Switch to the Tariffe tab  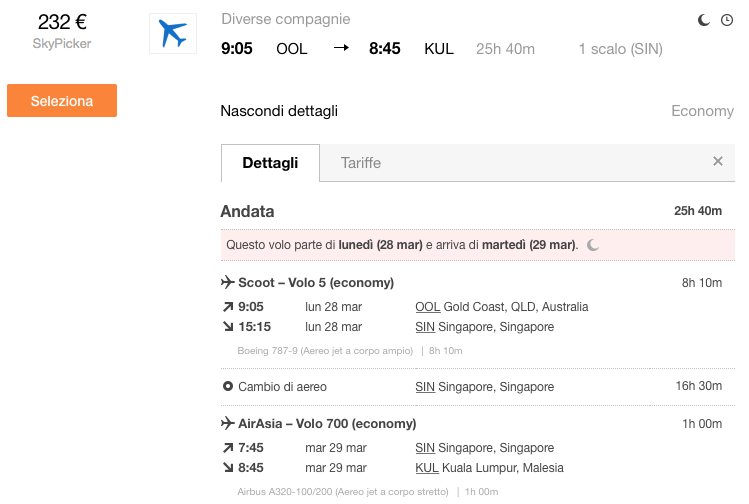click(x=361, y=163)
